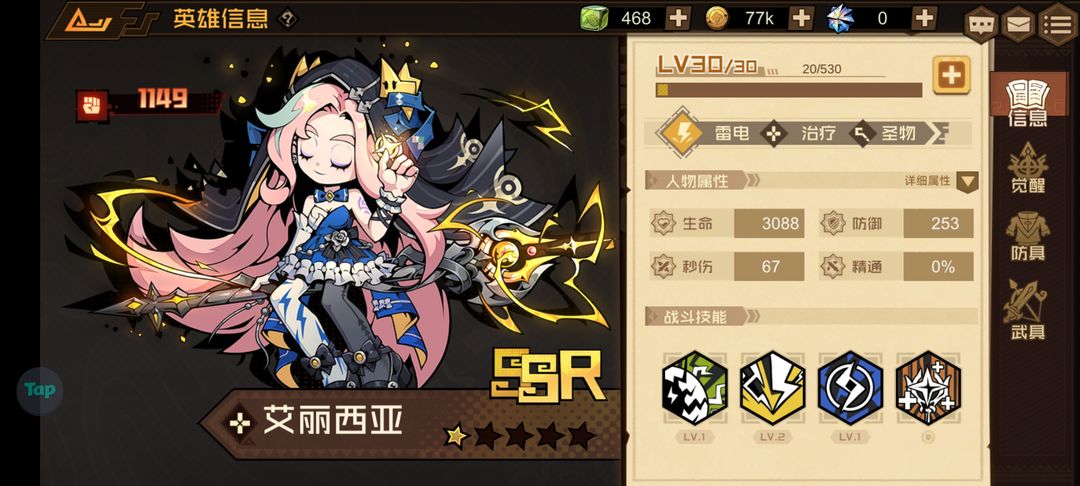
Task: Switch to the 防具 tab
Action: 1028,237
